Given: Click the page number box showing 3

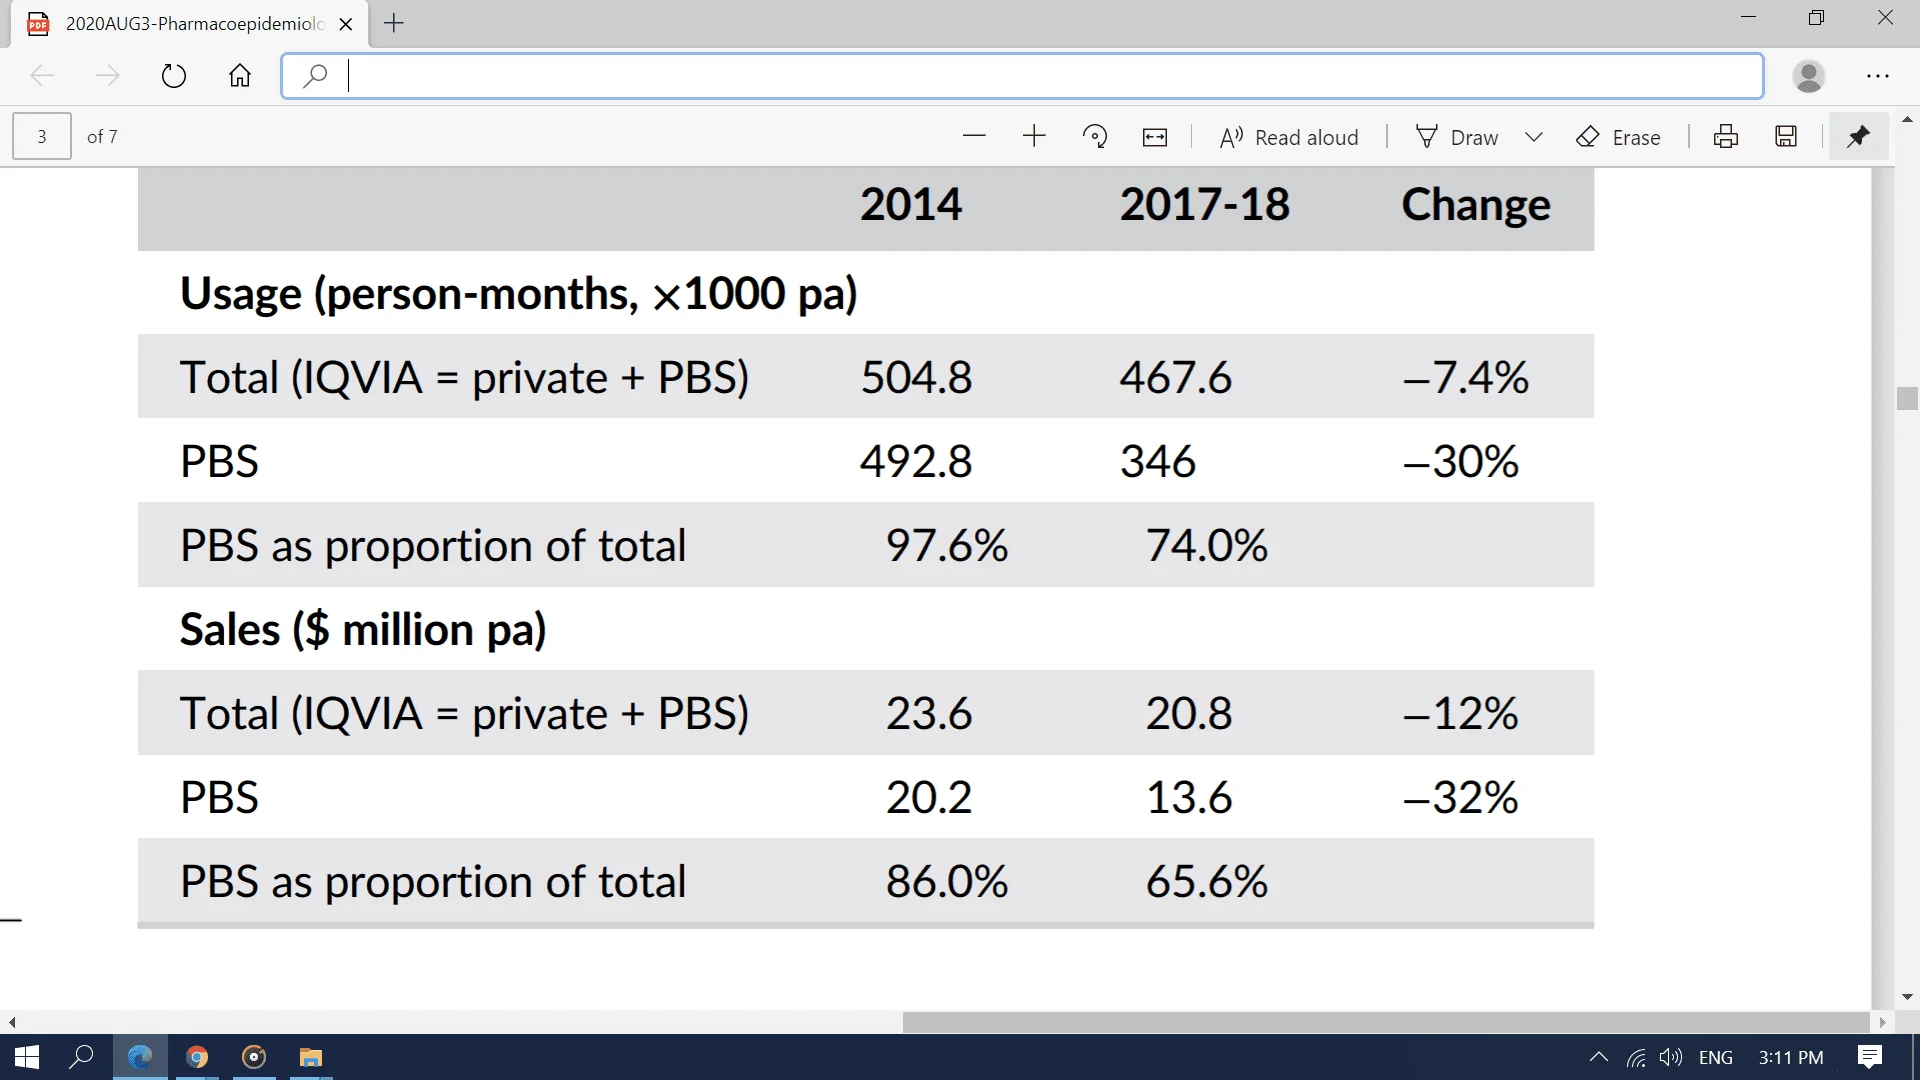Looking at the screenshot, I should point(42,137).
